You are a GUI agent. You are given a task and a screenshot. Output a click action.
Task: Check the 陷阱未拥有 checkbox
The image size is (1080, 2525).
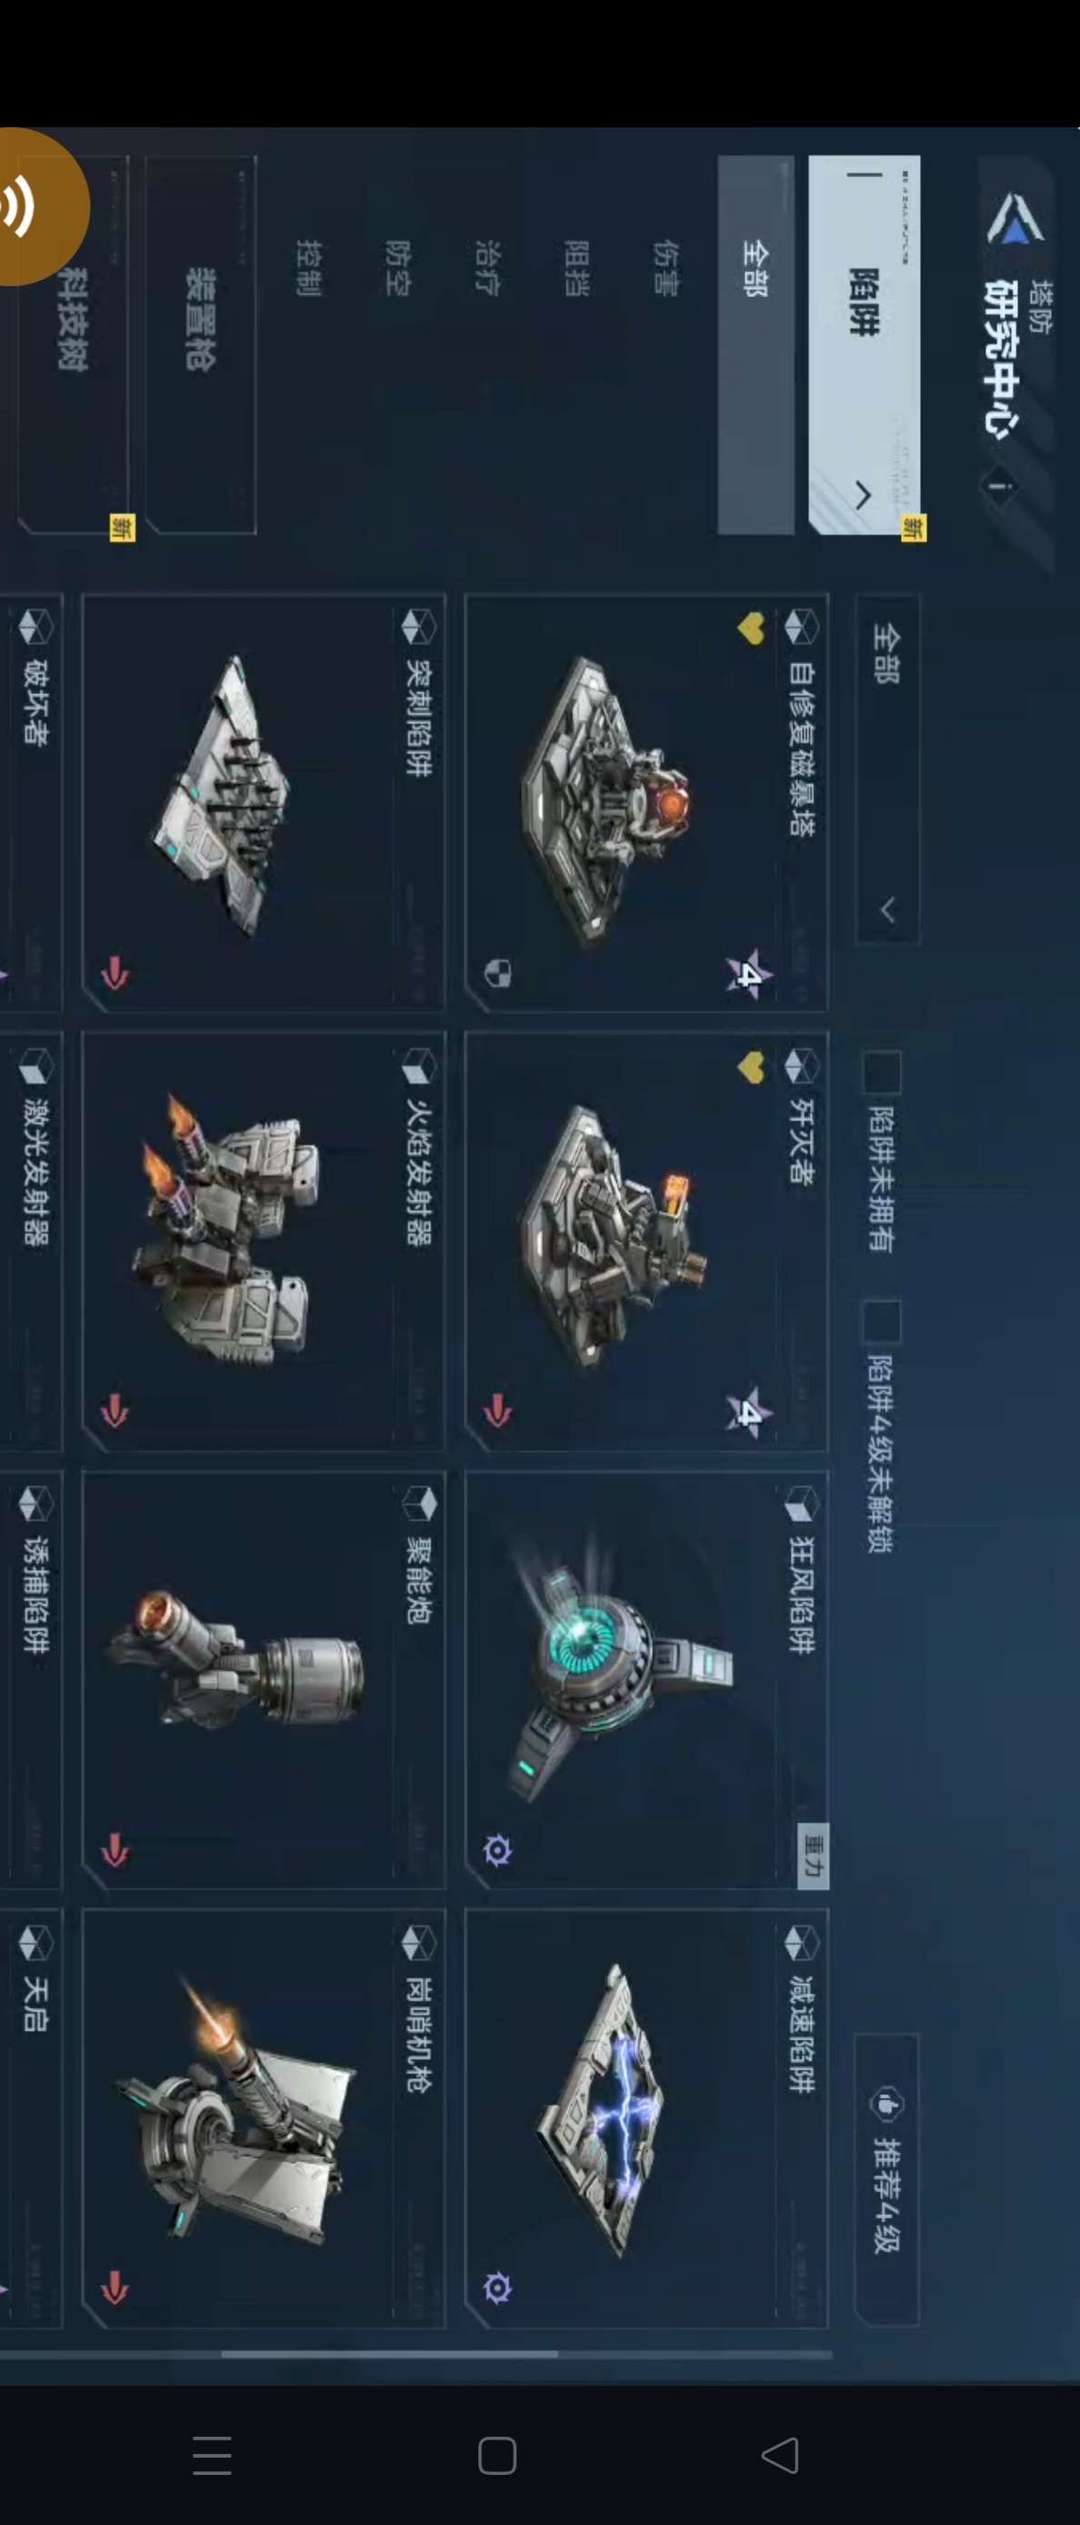tap(882, 1074)
